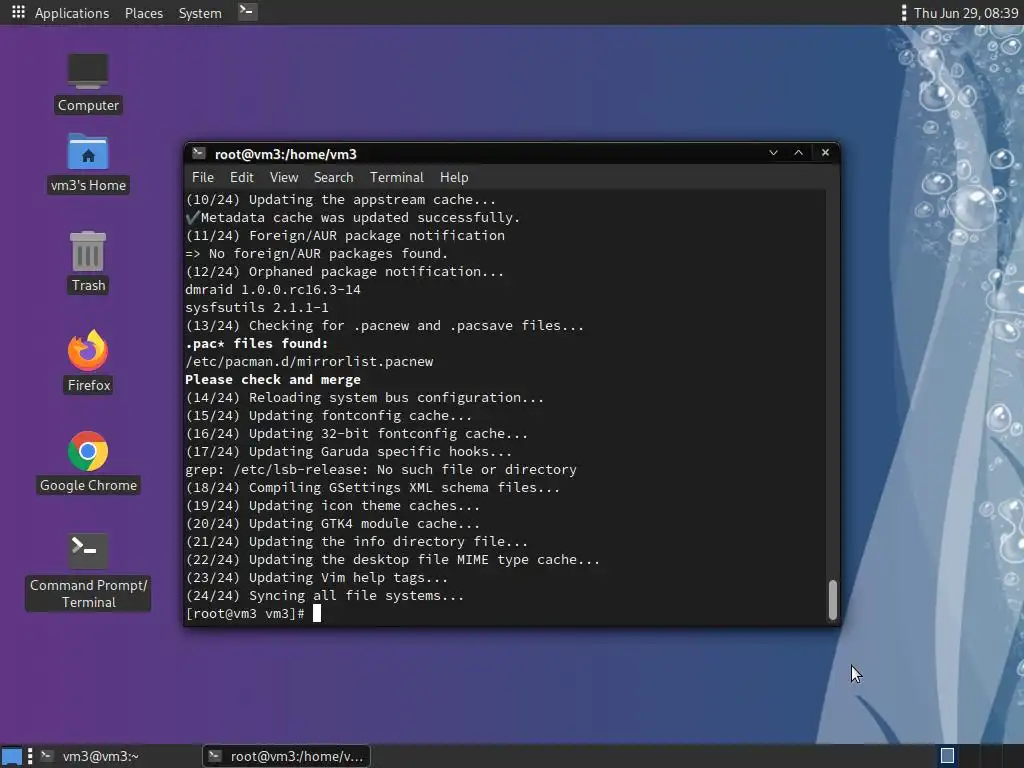Open the terminal Edit menu
The image size is (1024, 768).
pos(241,178)
